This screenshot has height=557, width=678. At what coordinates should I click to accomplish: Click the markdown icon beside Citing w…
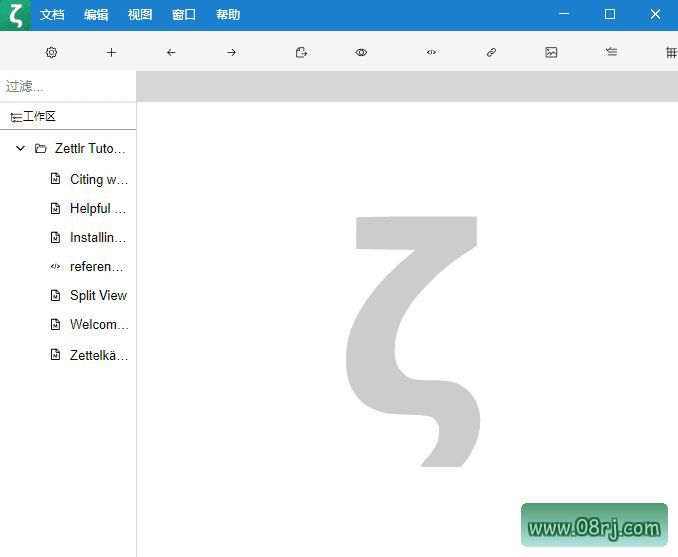click(x=55, y=178)
